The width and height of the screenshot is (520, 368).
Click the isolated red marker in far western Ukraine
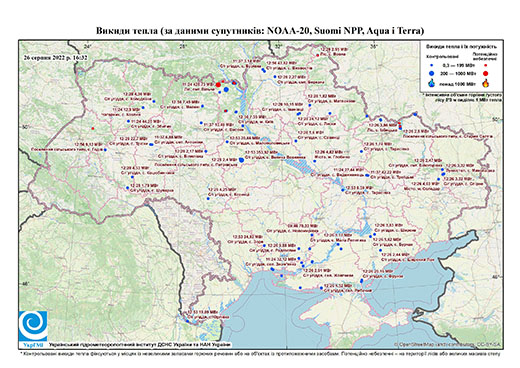pos(93,128)
